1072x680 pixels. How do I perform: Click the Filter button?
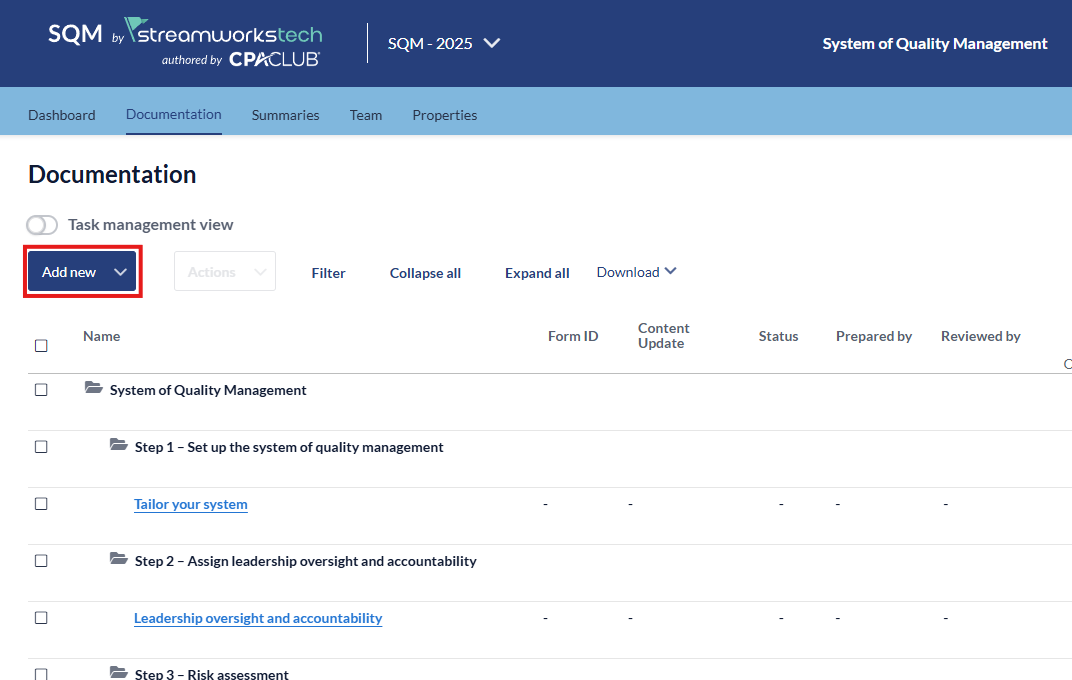[x=328, y=273]
